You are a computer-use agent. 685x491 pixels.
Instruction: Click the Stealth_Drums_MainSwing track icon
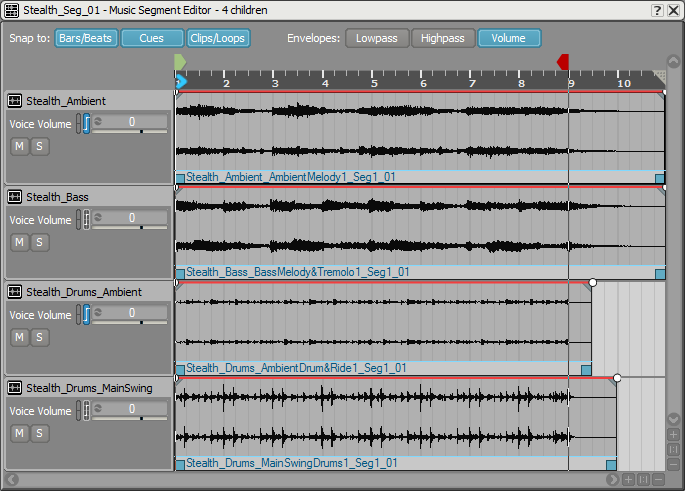[14, 388]
